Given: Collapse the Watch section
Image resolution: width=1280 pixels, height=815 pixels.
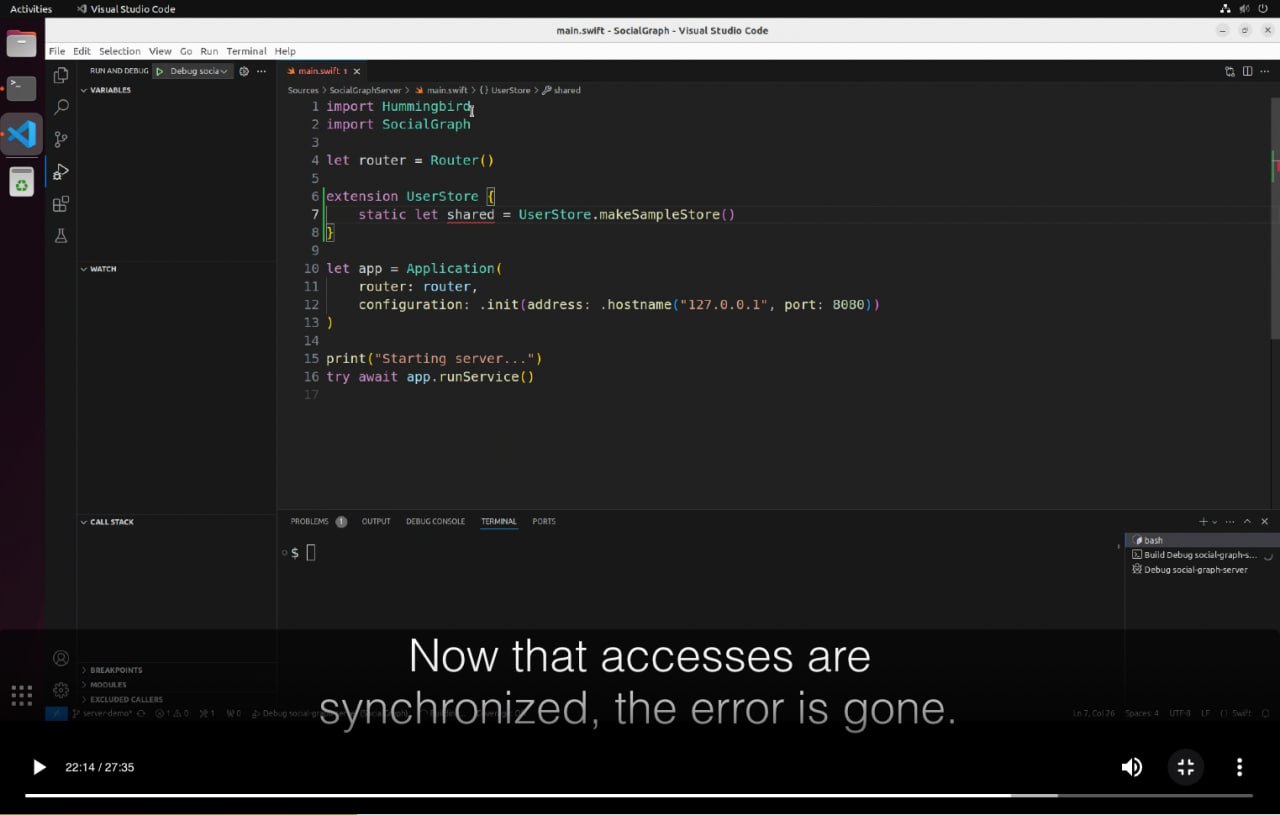Looking at the screenshot, I should (x=103, y=269).
